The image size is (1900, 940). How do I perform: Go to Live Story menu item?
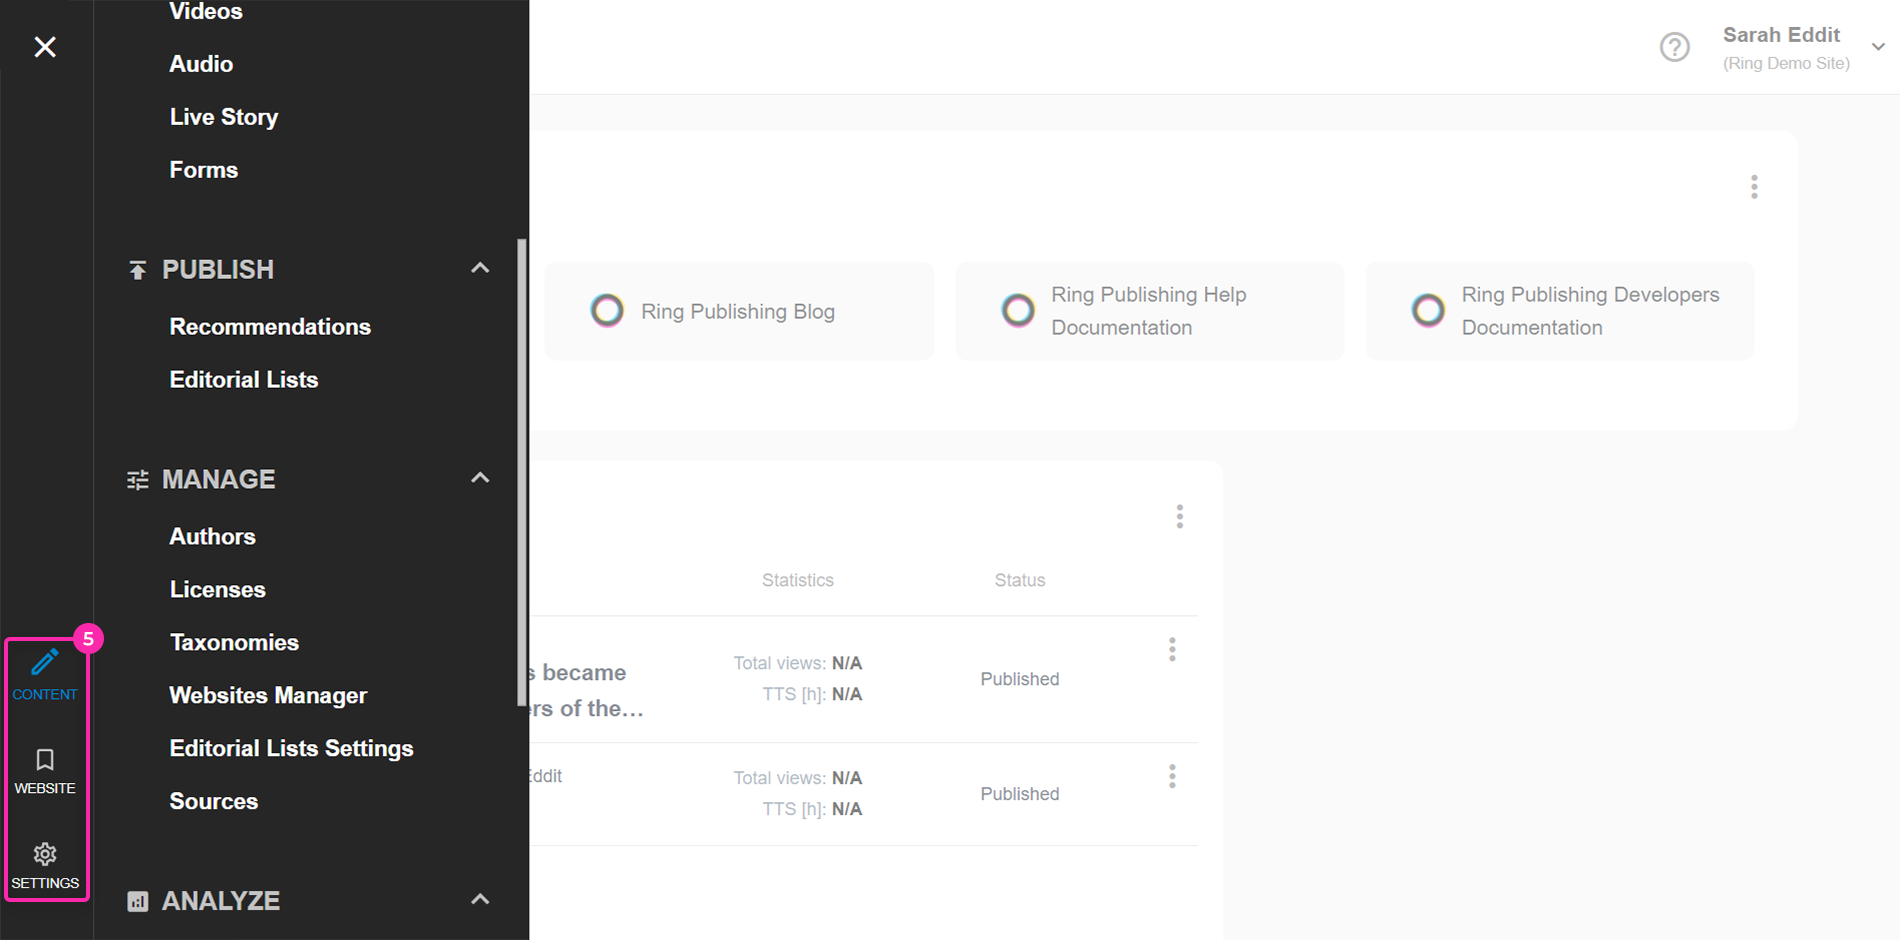click(223, 117)
